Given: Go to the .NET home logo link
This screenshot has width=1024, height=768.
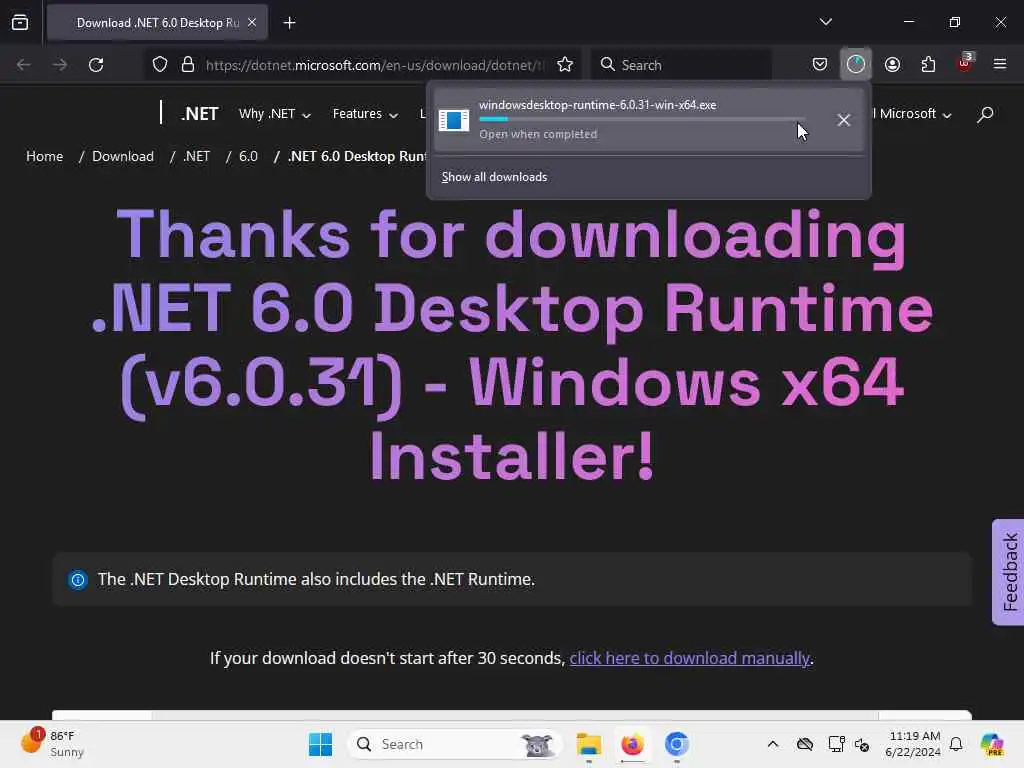Looking at the screenshot, I should (x=200, y=114).
